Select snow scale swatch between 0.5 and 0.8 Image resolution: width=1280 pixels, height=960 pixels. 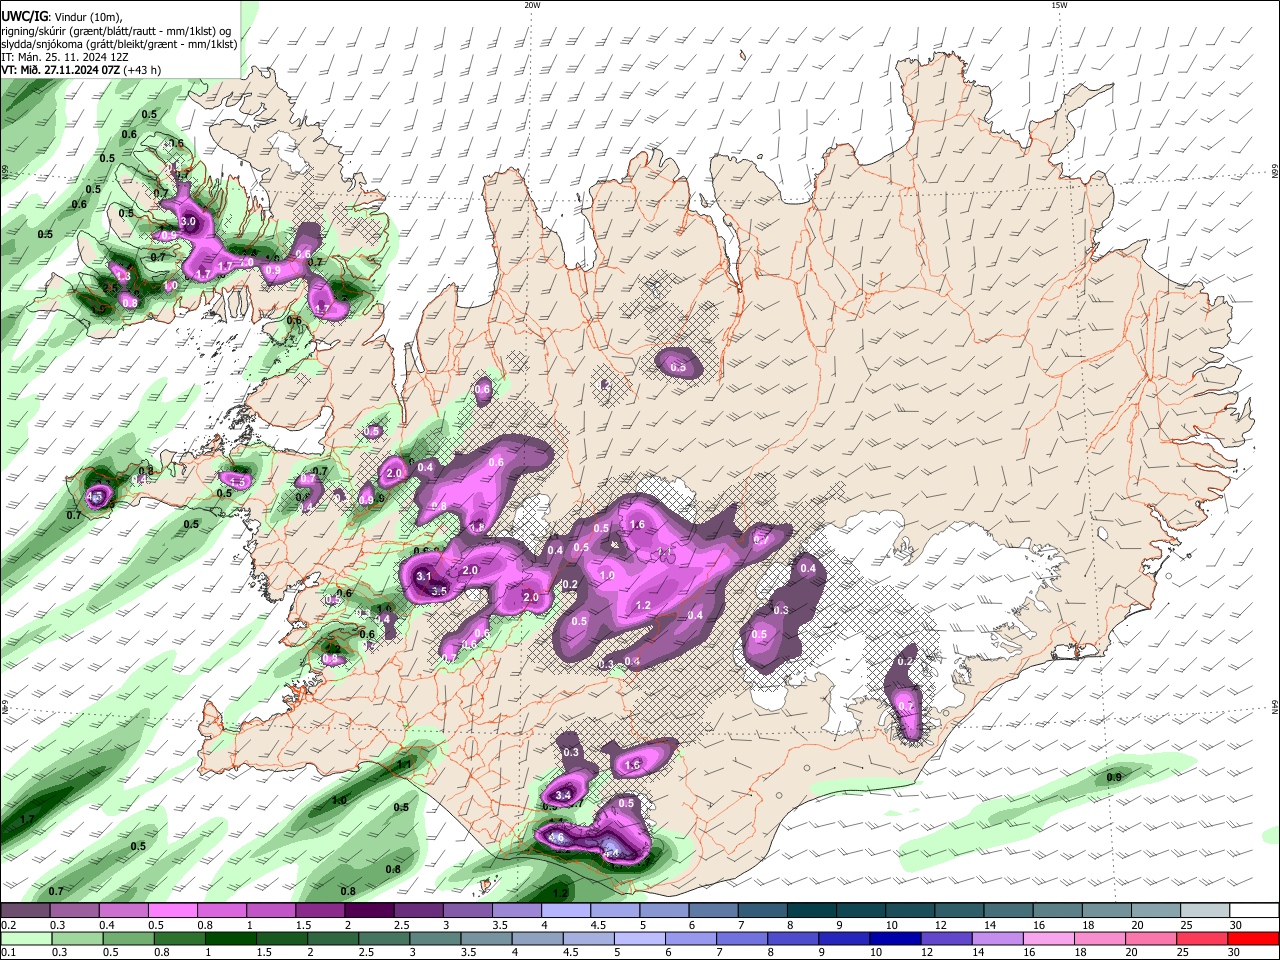tap(172, 911)
